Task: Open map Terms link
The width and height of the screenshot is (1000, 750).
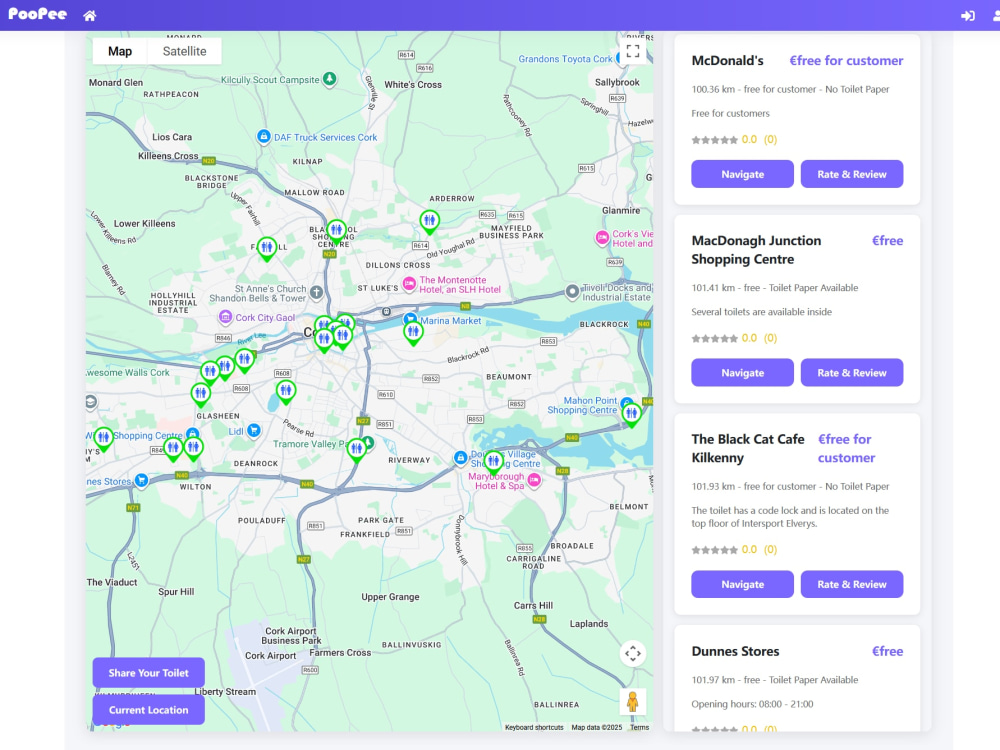Action: point(640,727)
